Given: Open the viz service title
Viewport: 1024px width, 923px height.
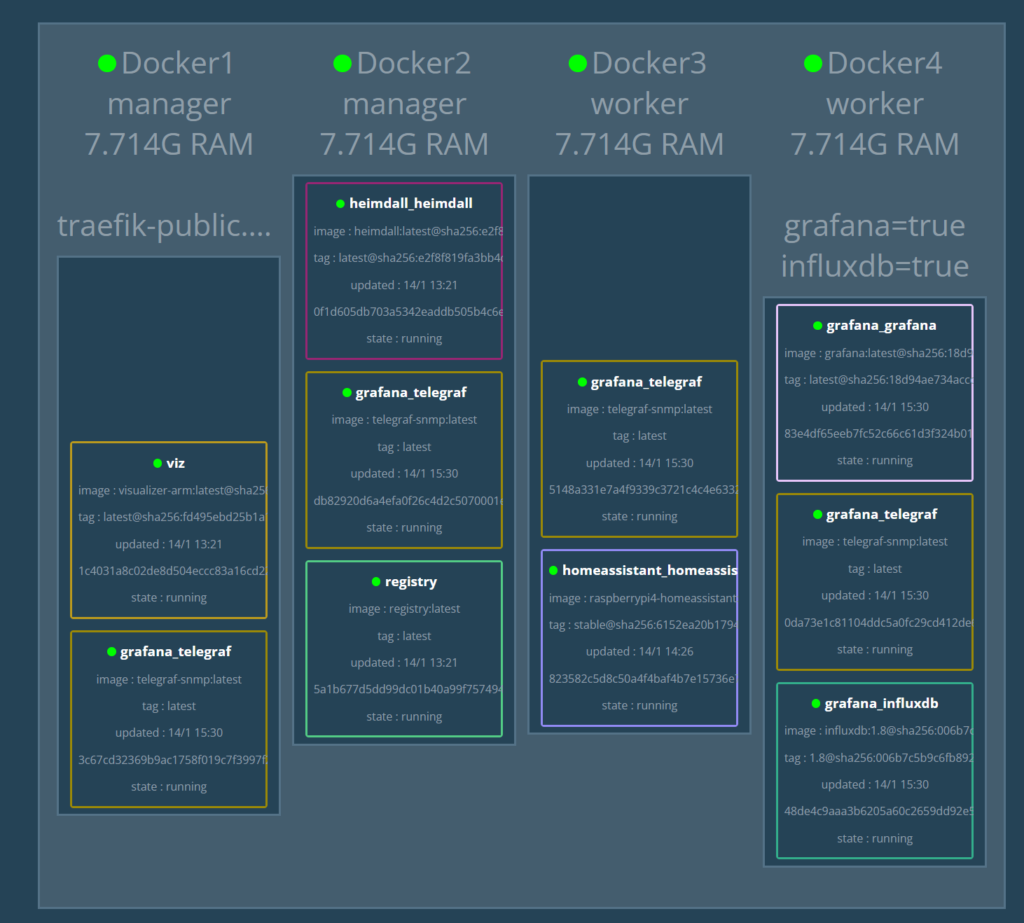Looking at the screenshot, I should [176, 463].
